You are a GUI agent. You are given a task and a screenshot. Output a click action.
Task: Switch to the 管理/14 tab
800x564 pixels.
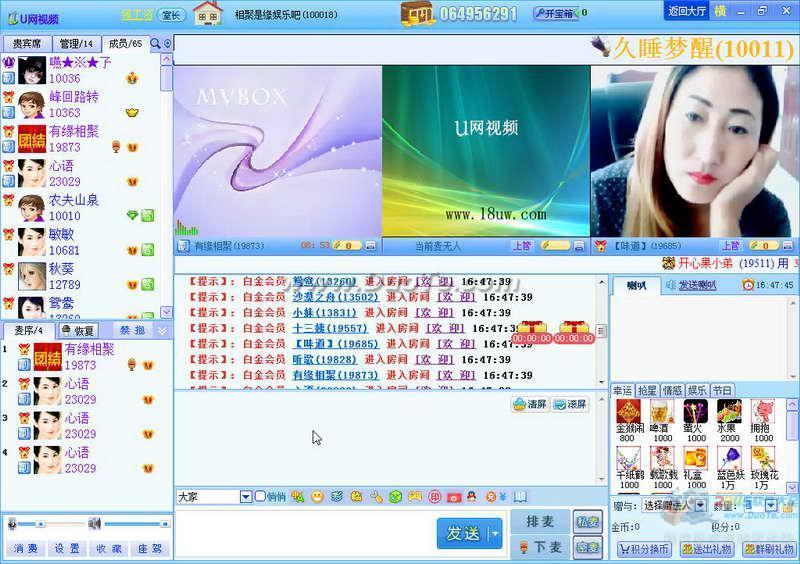[x=77, y=44]
